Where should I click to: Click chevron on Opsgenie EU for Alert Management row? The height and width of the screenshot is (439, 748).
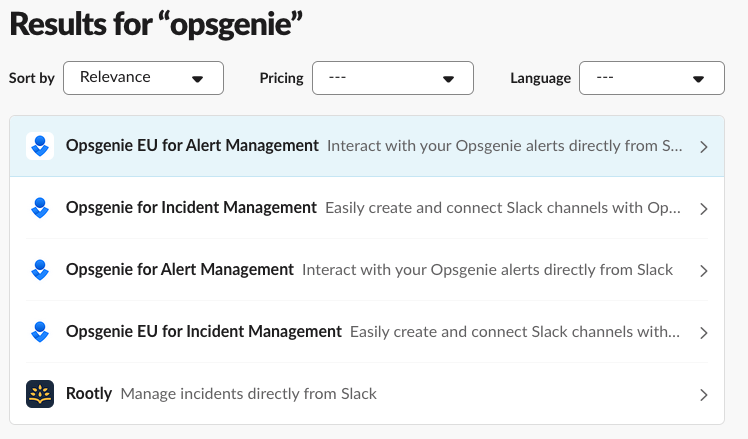coord(704,147)
